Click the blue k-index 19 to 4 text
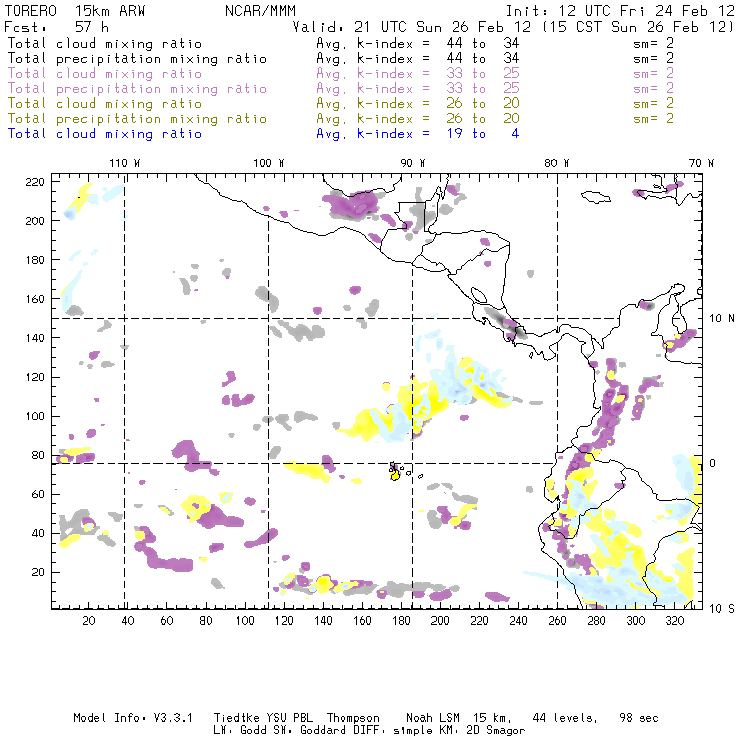The width and height of the screenshot is (740, 740). [417, 134]
